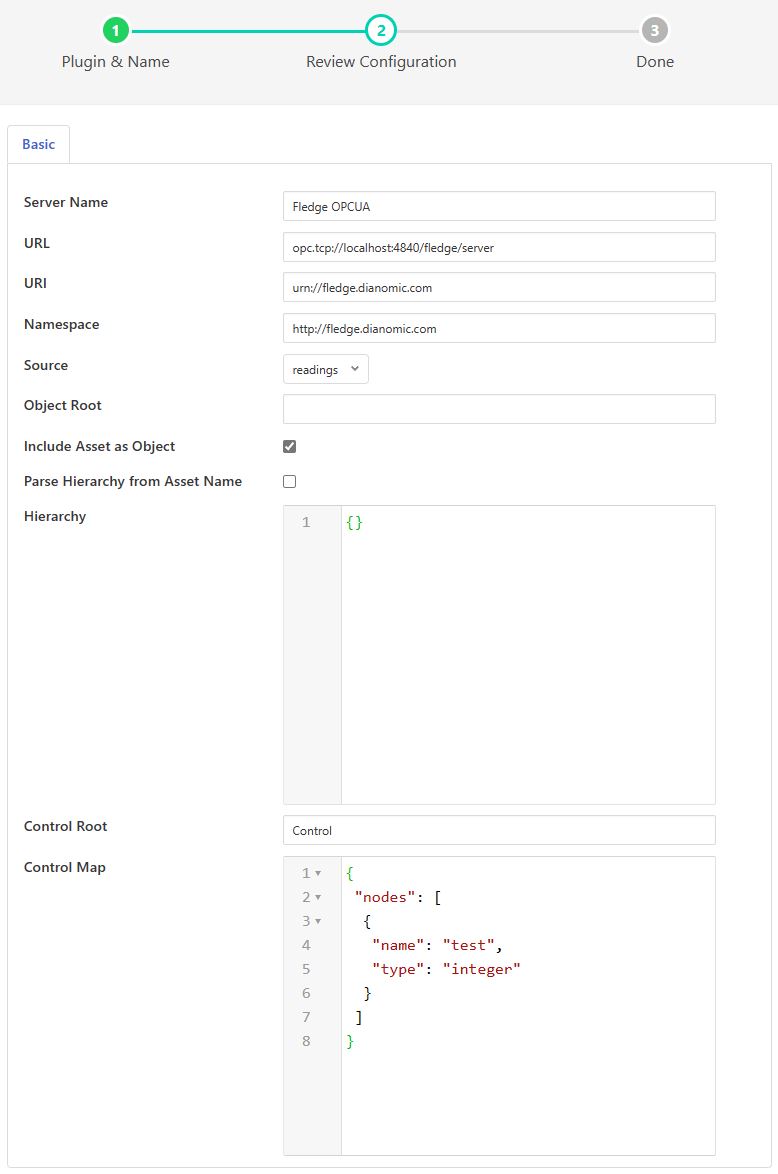Fold the object at line 3

pyautogui.click(x=318, y=921)
